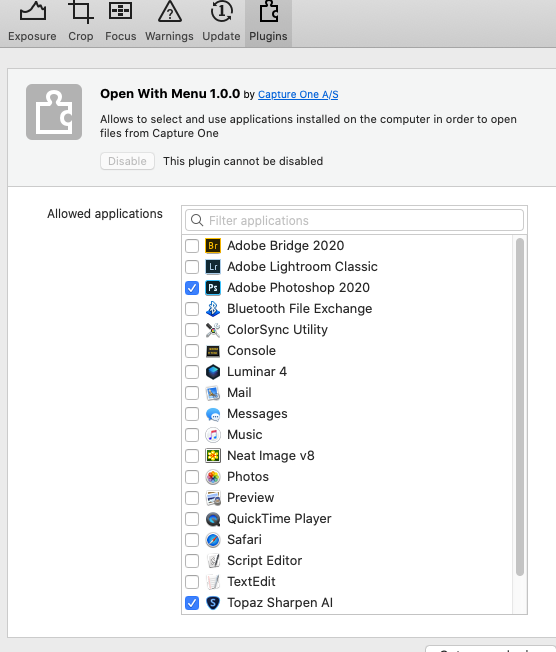This screenshot has width=556, height=652.
Task: Click the Adobe Photoshop 2020 app icon
Action: (213, 288)
